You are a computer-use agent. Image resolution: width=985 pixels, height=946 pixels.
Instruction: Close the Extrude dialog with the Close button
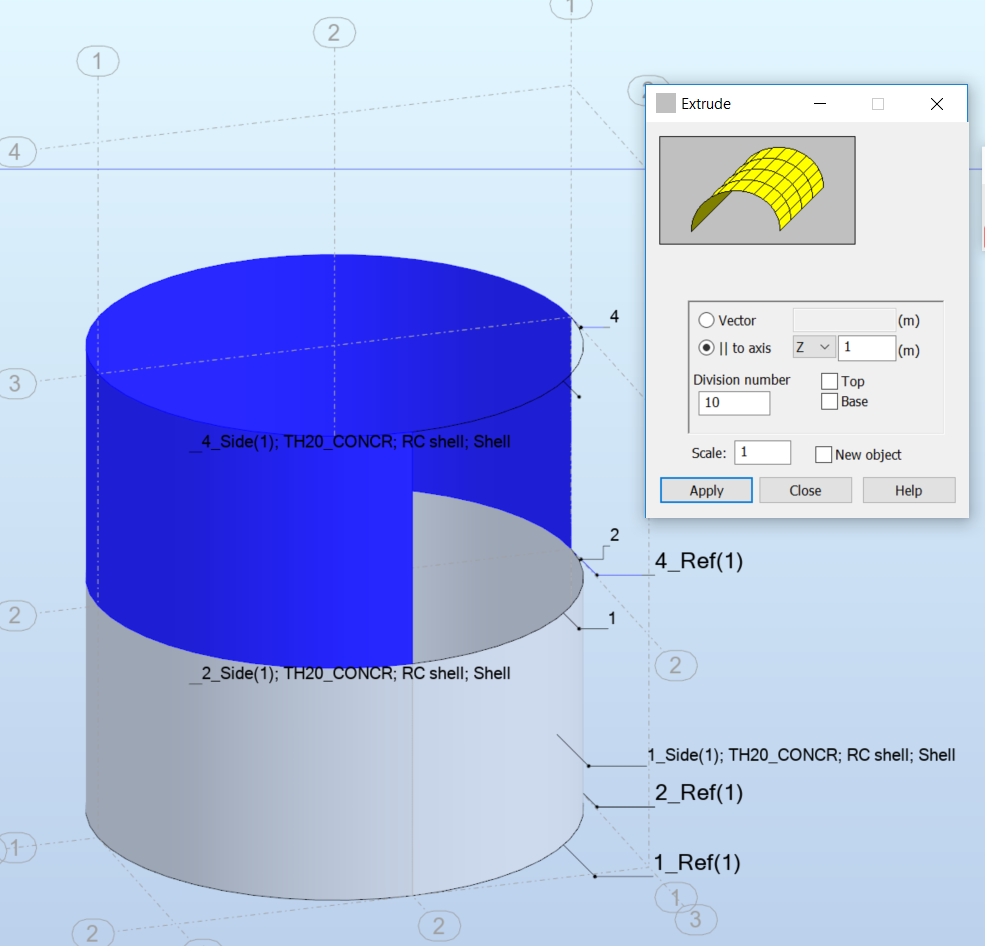(x=805, y=490)
